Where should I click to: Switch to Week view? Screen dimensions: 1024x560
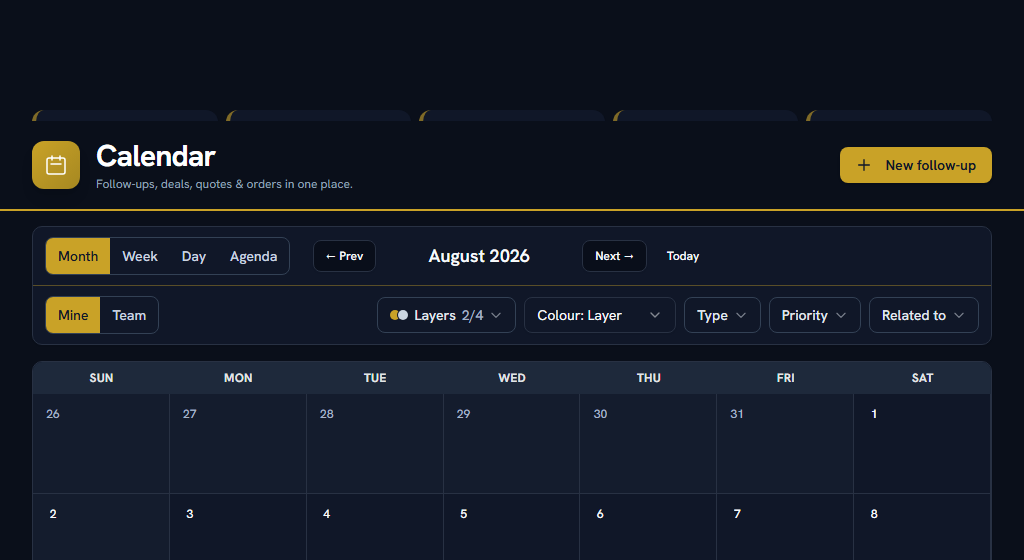140,257
